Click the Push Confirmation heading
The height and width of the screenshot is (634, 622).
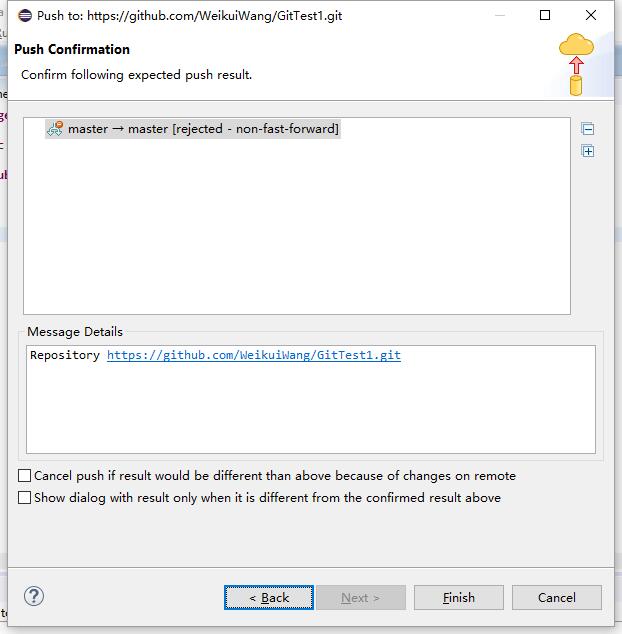pos(72,49)
